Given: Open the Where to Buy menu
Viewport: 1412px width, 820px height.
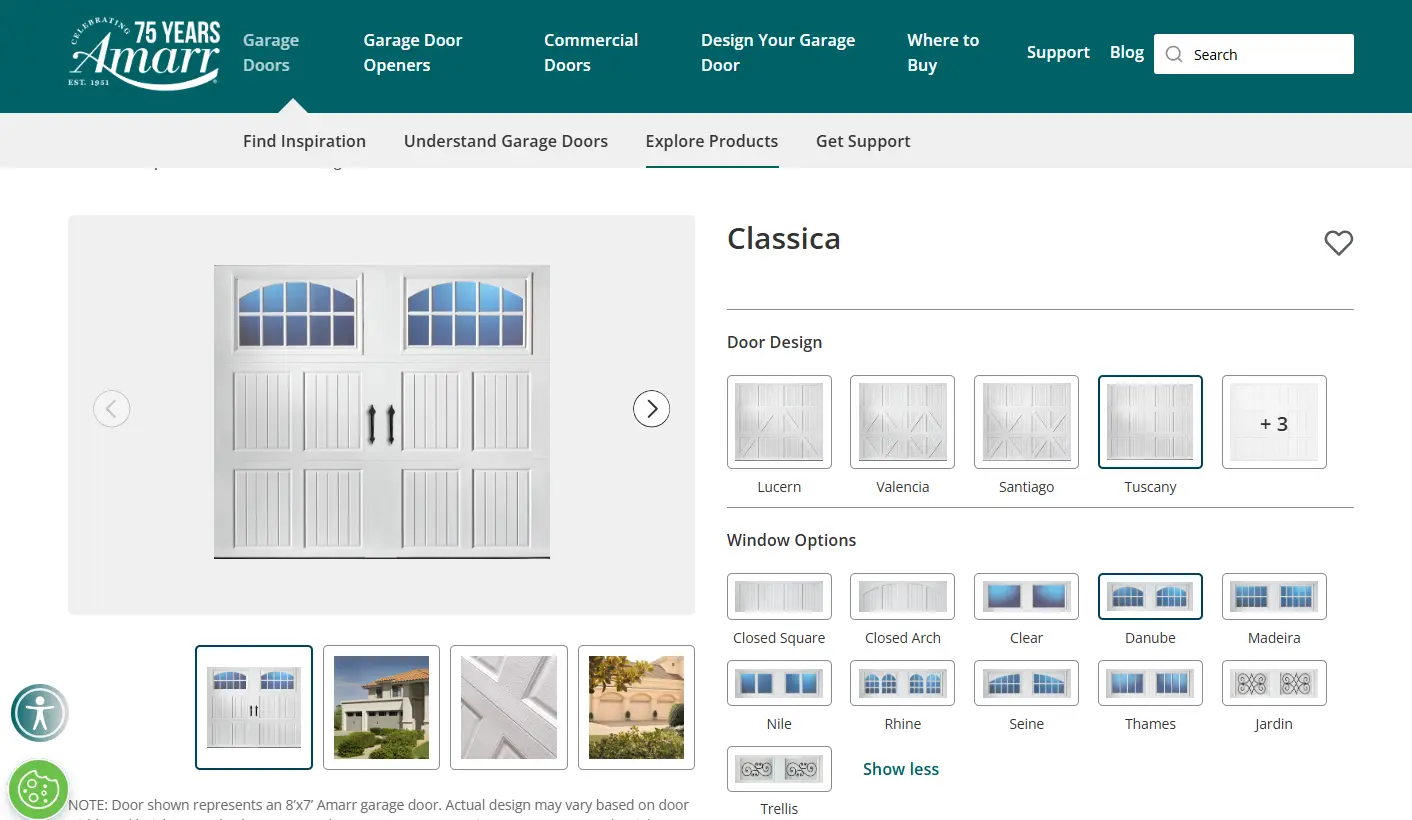Looking at the screenshot, I should (x=943, y=53).
